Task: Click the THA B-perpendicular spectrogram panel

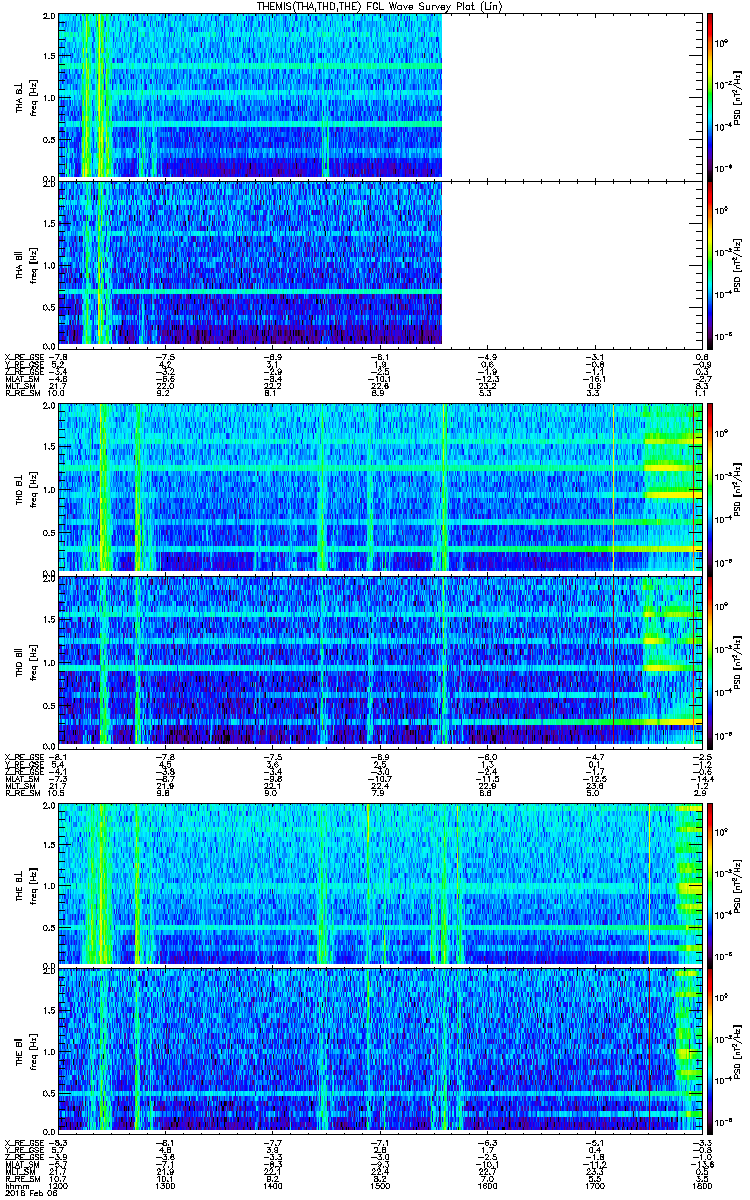Action: (x=380, y=97)
